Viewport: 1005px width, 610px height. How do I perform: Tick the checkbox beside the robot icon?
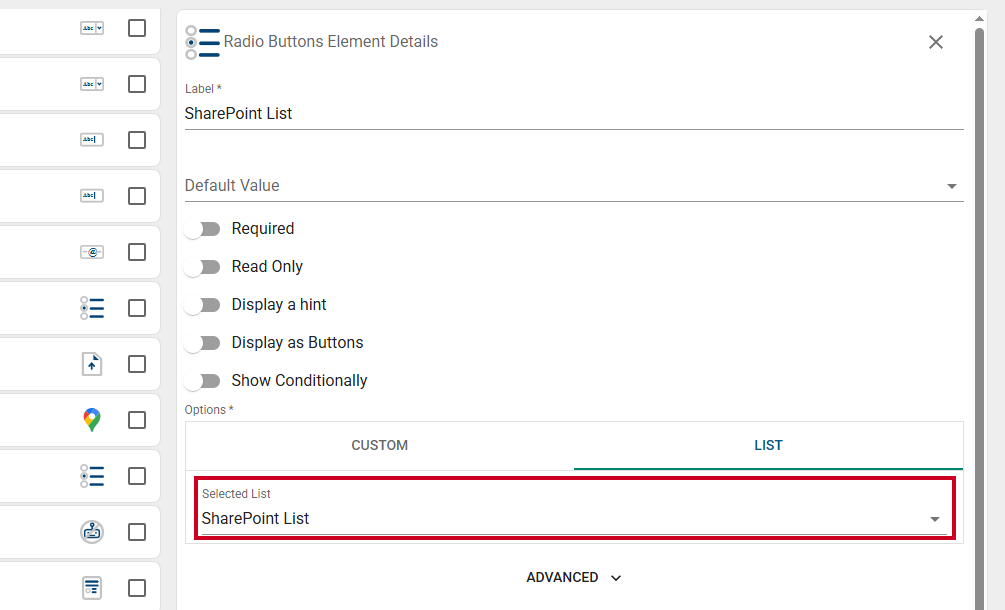[137, 532]
